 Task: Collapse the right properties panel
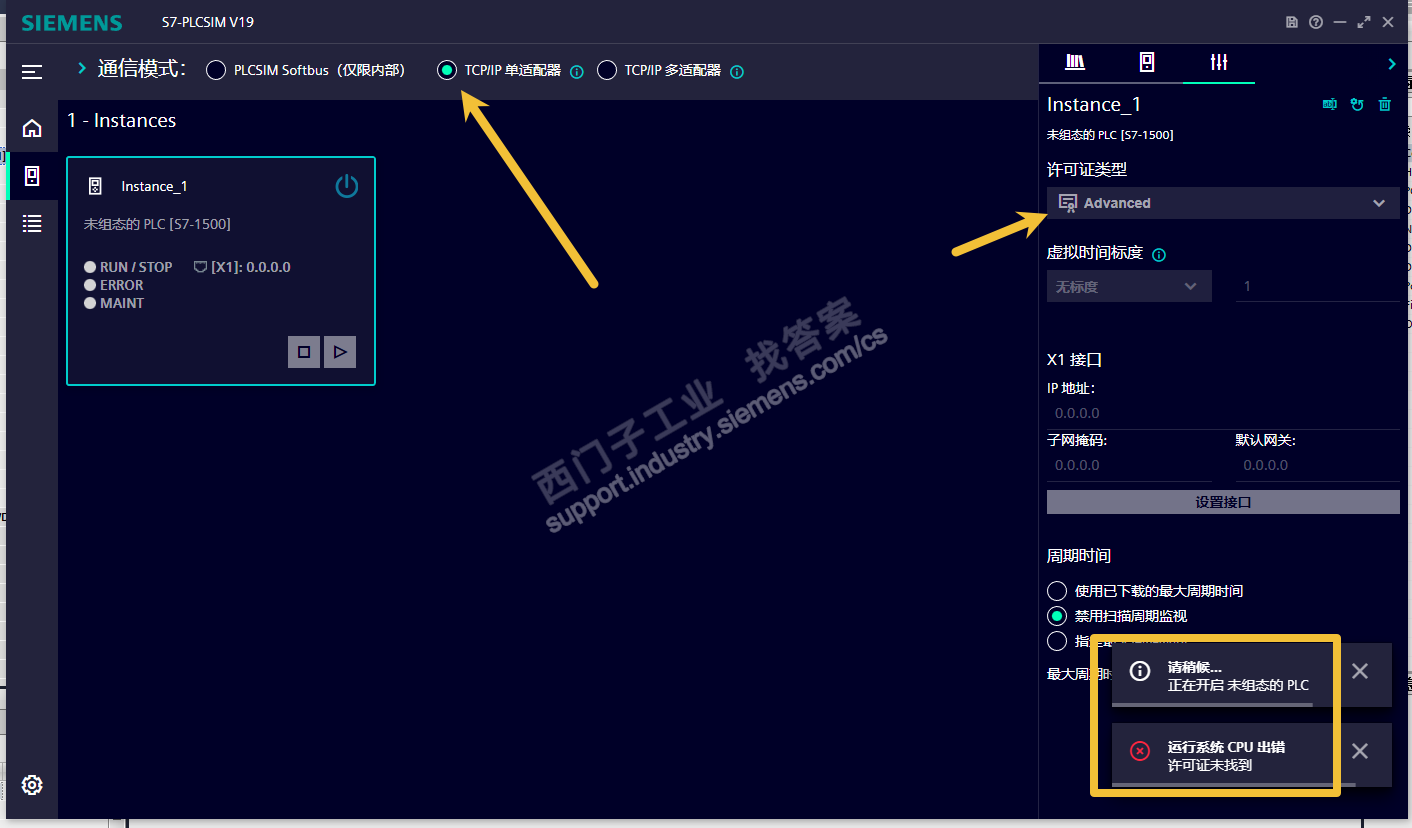(x=1392, y=64)
